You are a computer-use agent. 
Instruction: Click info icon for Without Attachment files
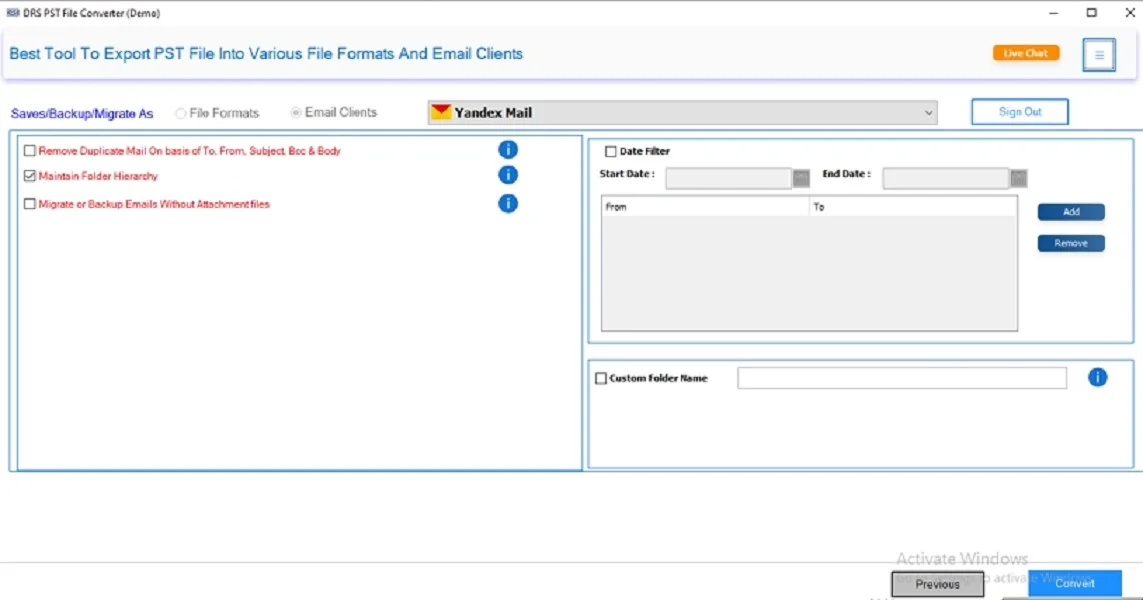[x=508, y=203]
